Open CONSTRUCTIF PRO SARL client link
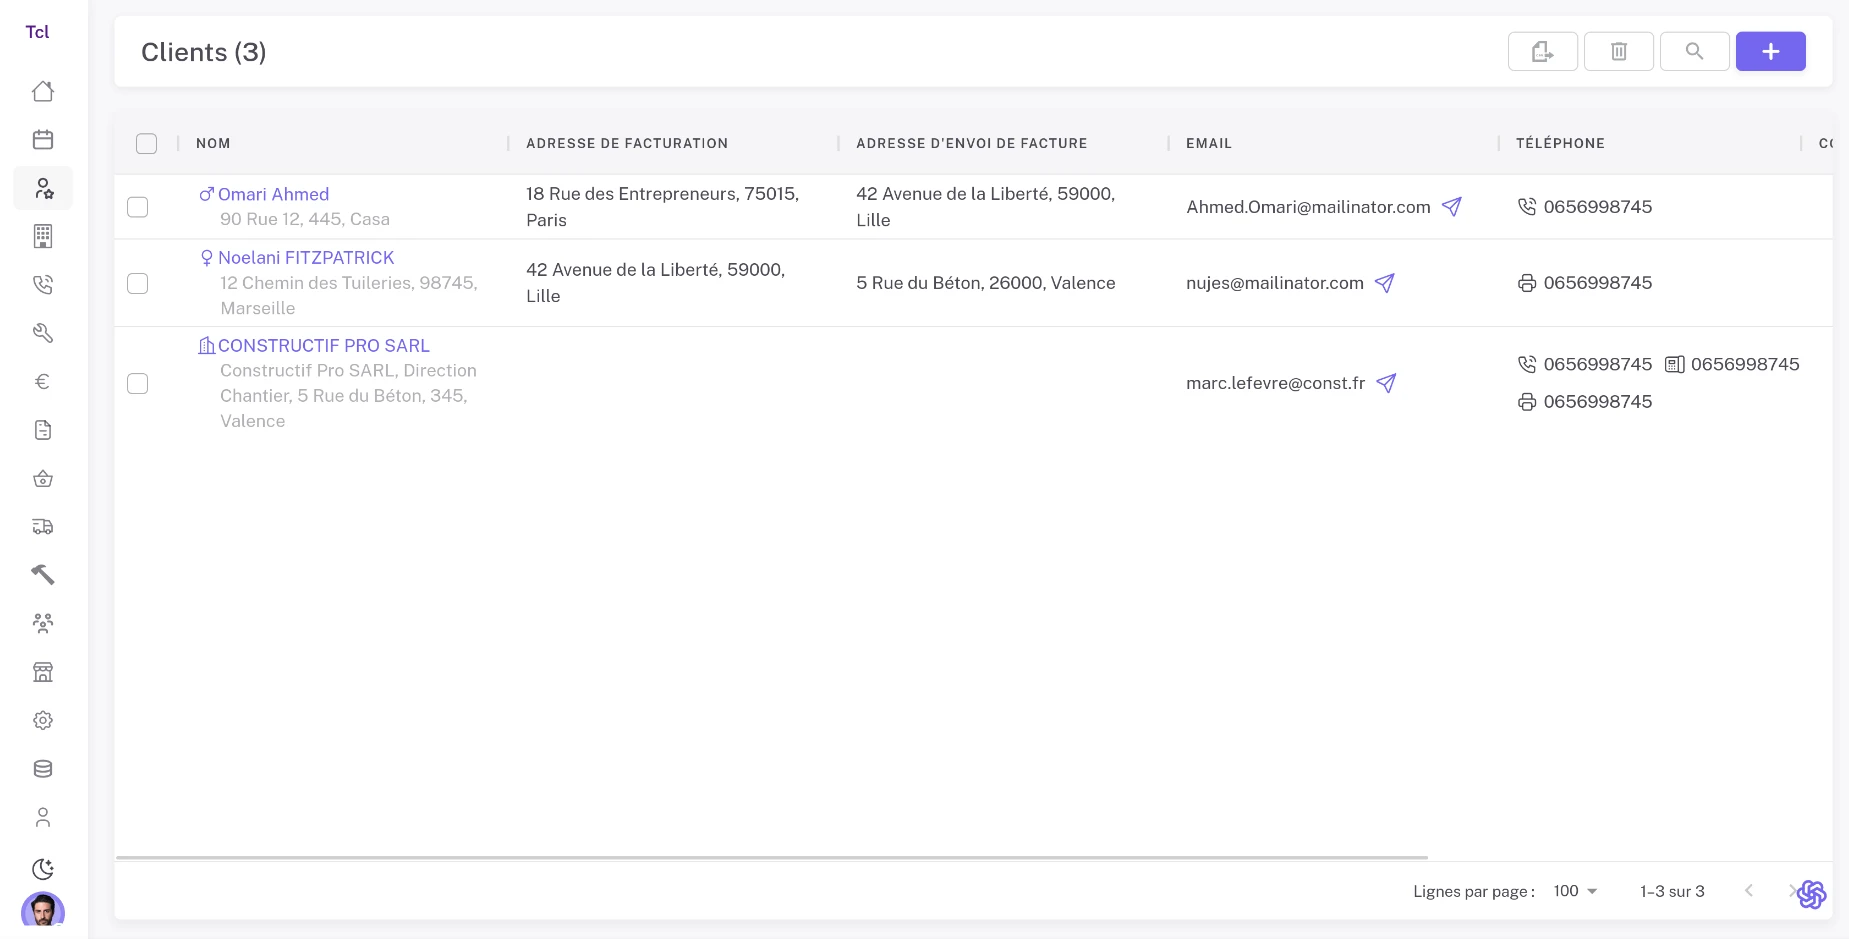Viewport: 1849px width, 939px height. pyautogui.click(x=323, y=346)
